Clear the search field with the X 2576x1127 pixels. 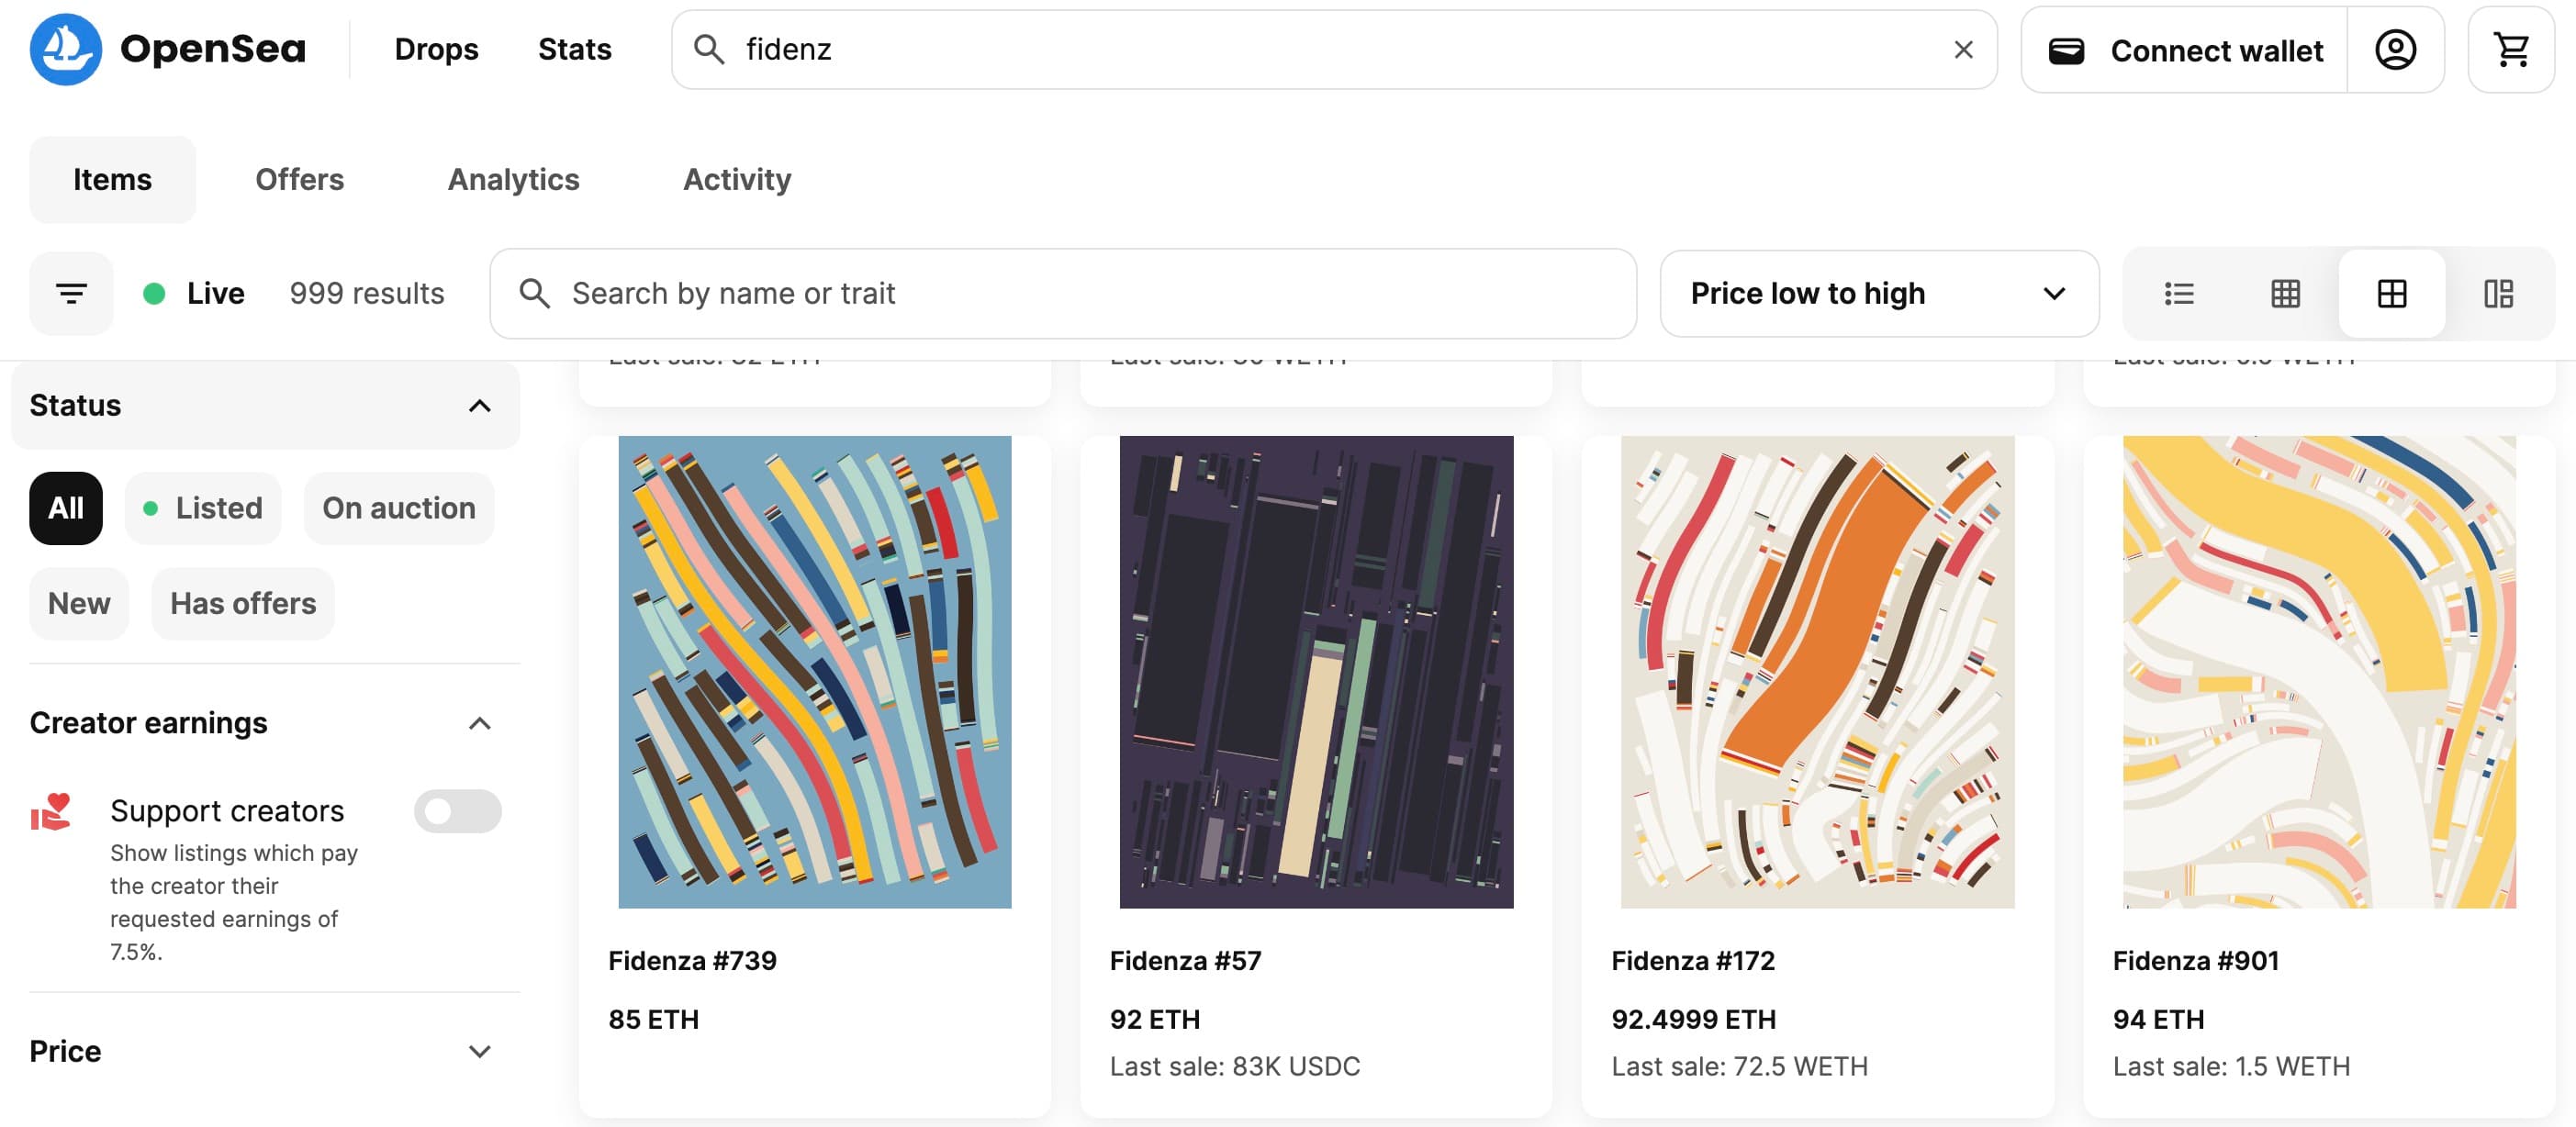1963,50
